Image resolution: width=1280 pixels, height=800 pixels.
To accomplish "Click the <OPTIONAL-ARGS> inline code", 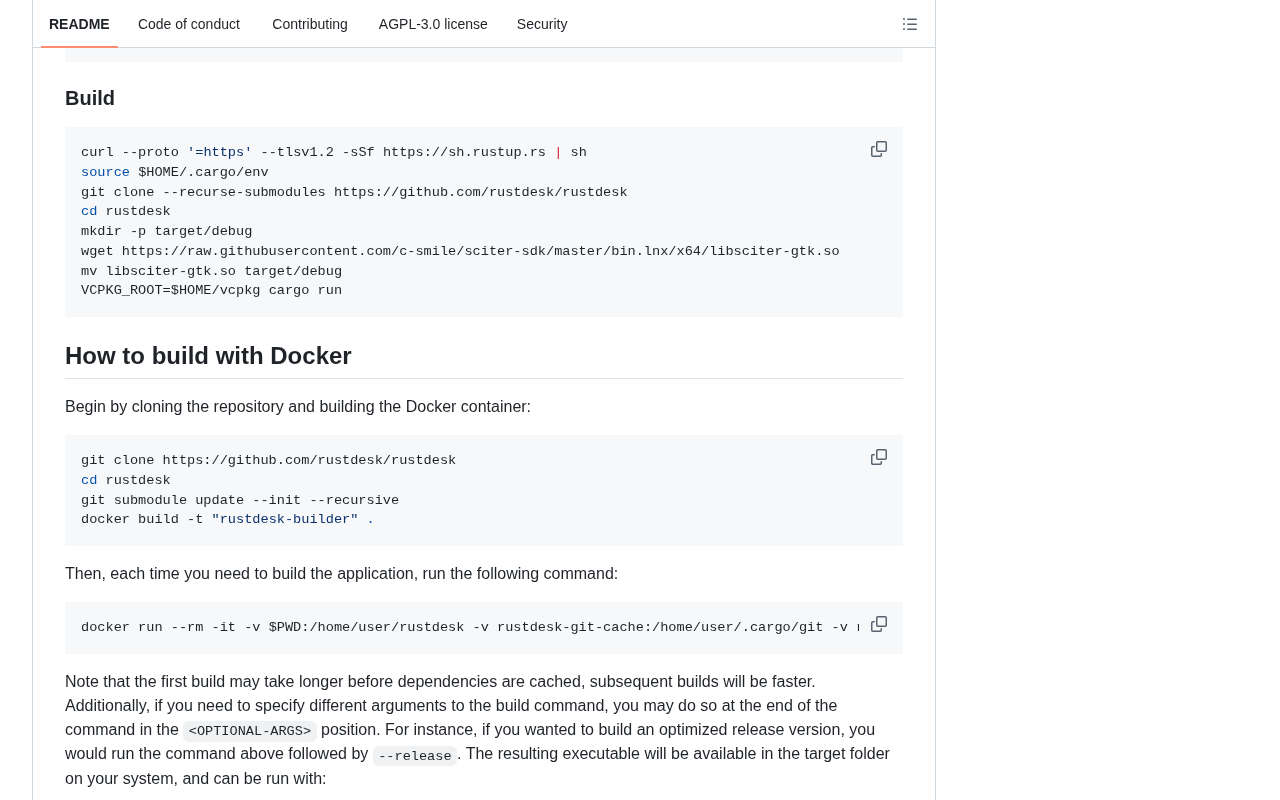I will coord(250,731).
